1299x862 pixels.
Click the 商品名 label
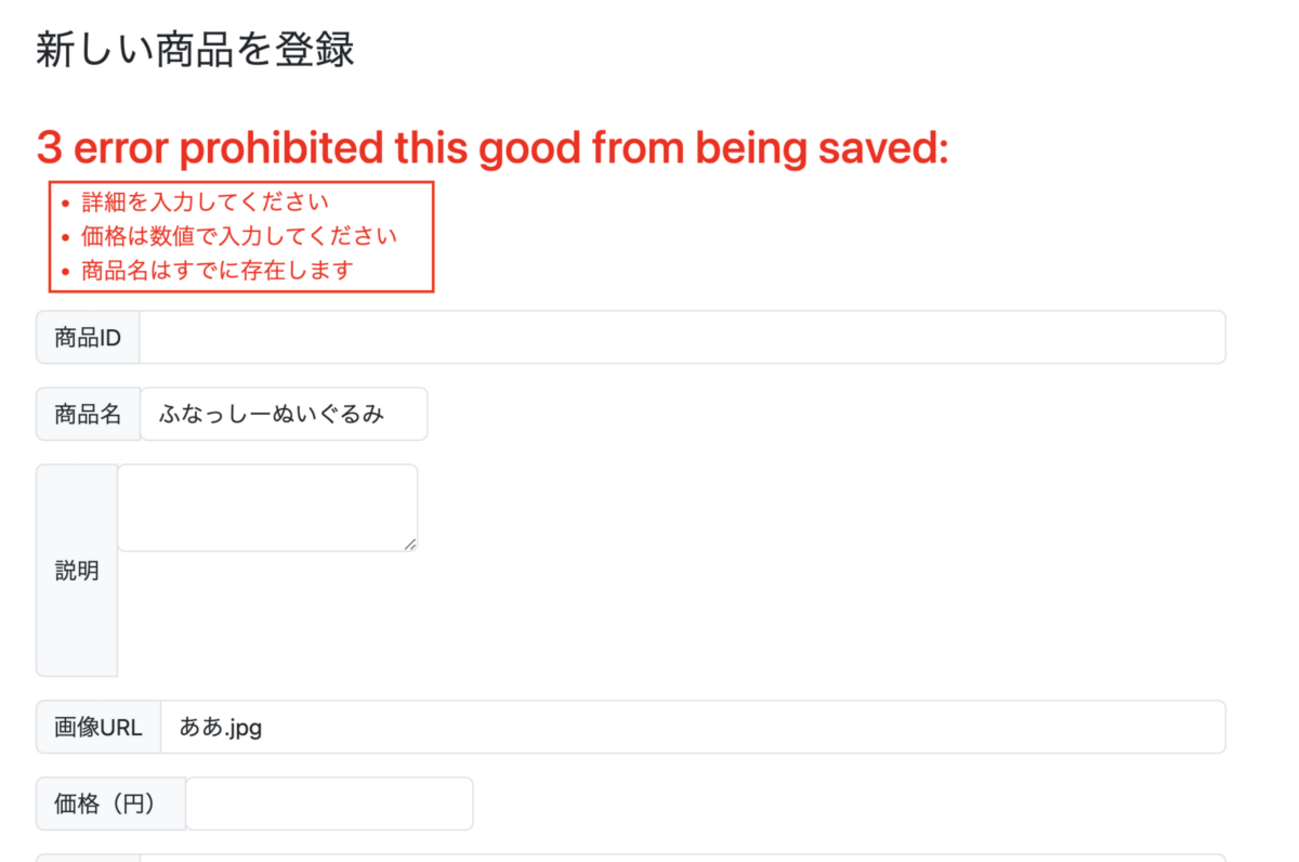tap(88, 414)
